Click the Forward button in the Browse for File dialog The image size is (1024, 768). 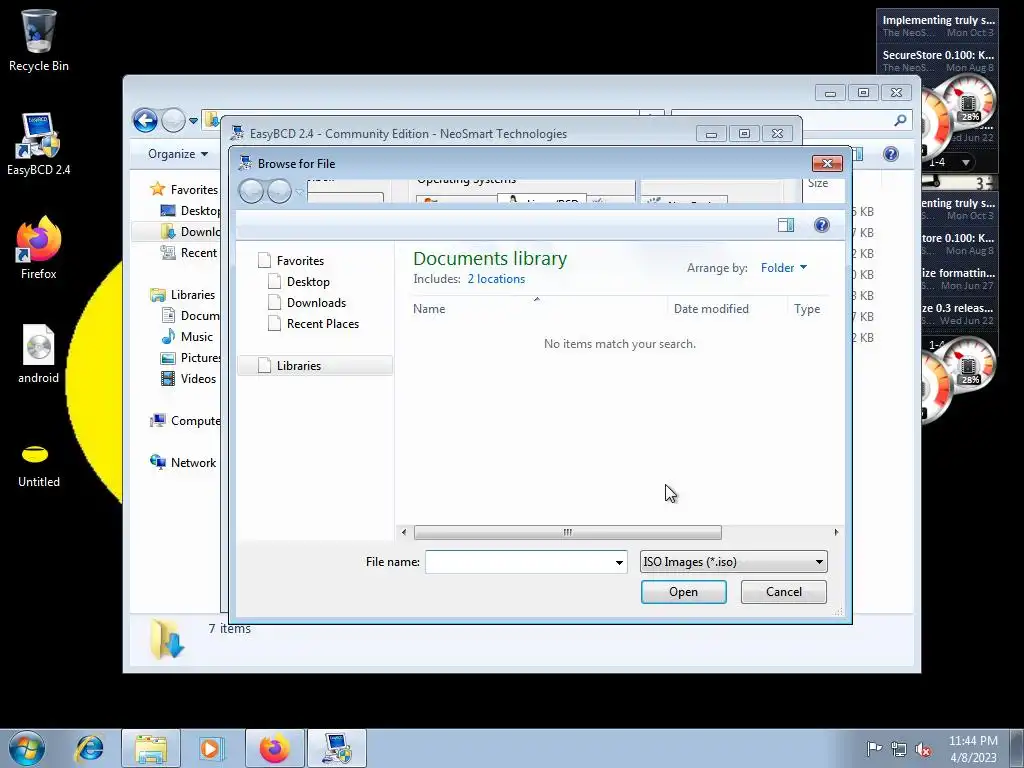(280, 191)
